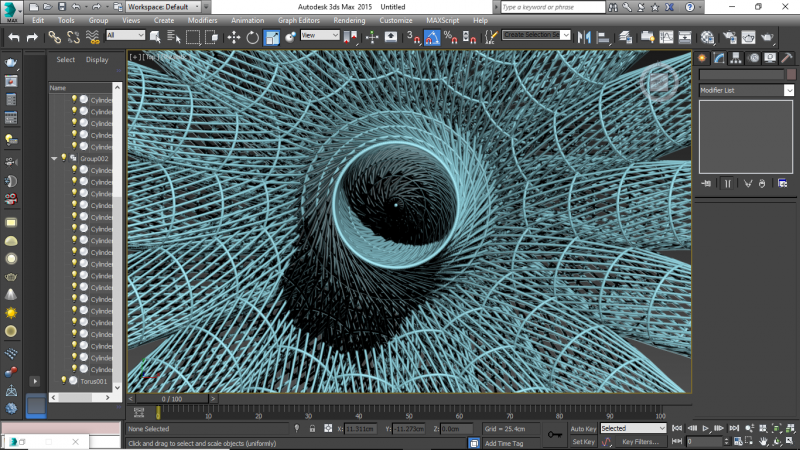Image resolution: width=800 pixels, height=450 pixels.
Task: Click the Add Time Tag field
Action: tap(505, 443)
